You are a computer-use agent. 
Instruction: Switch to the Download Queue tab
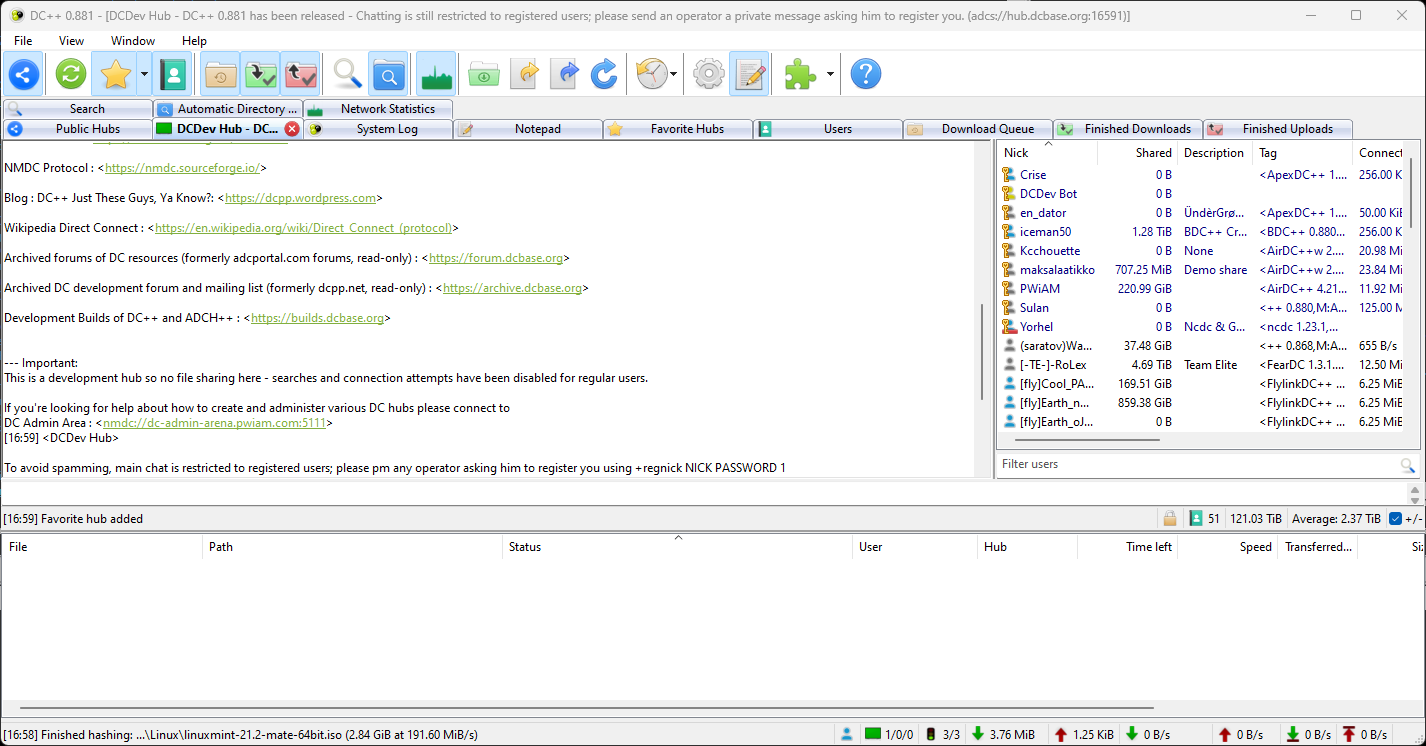[978, 129]
